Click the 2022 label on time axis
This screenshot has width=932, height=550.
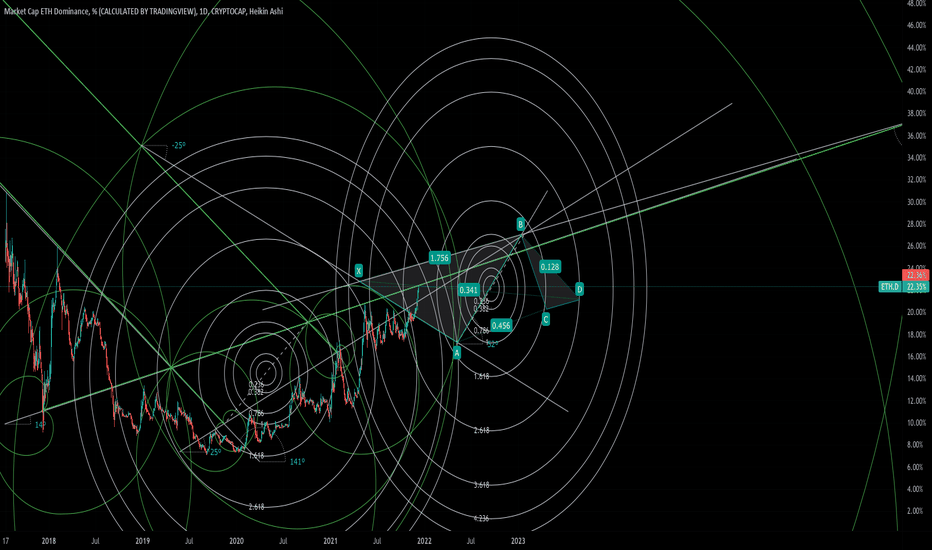[424, 541]
